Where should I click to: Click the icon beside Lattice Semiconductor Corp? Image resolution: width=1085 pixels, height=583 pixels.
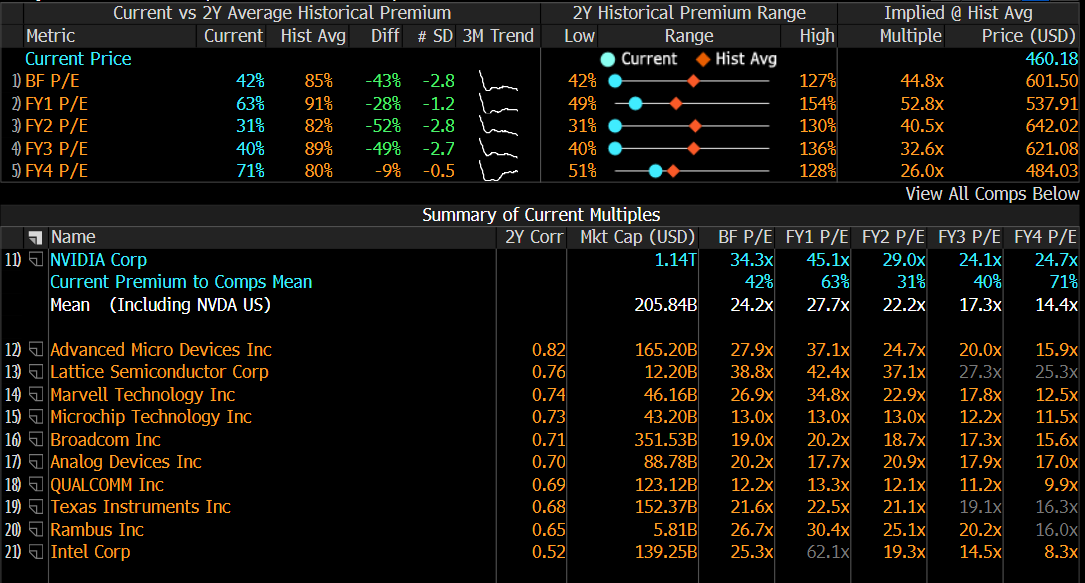36,372
